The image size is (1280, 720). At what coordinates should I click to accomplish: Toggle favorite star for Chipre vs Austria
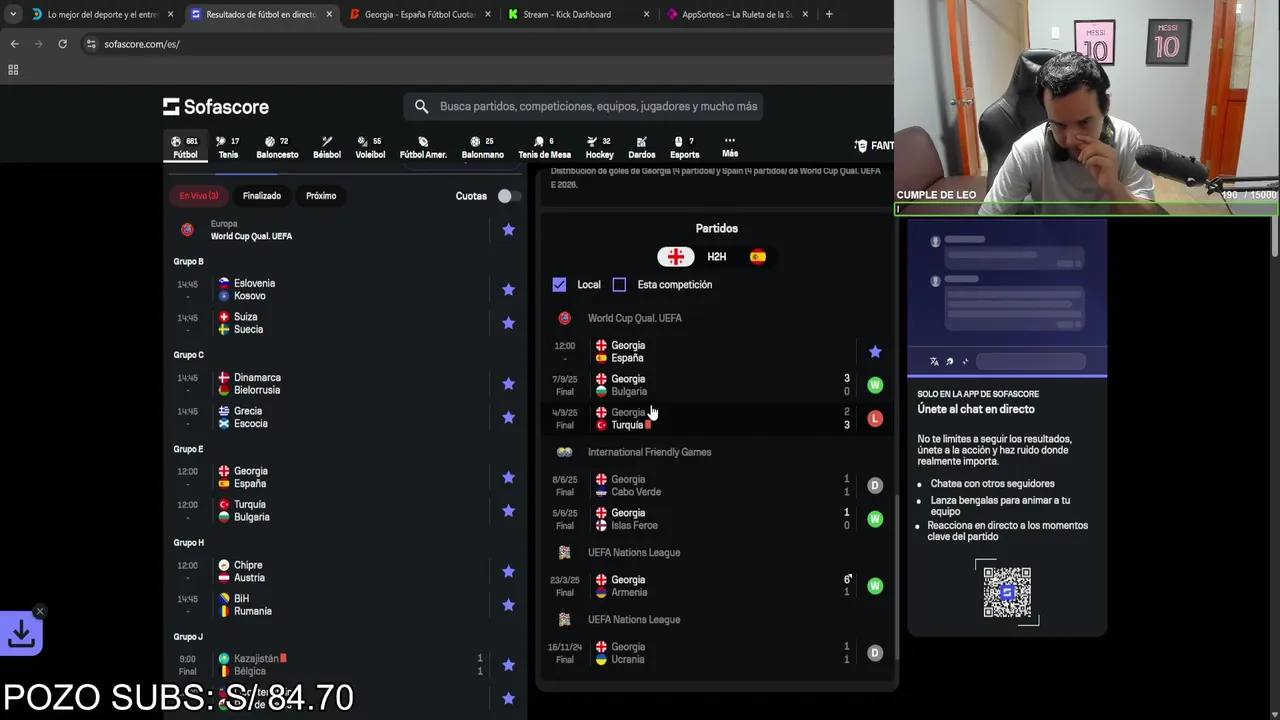pos(508,572)
